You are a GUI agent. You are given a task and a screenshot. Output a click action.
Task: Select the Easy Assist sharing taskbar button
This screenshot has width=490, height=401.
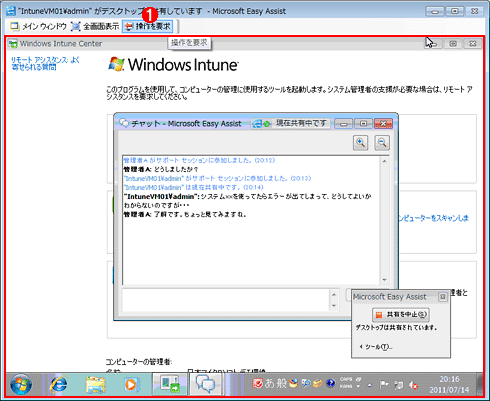click(170, 384)
